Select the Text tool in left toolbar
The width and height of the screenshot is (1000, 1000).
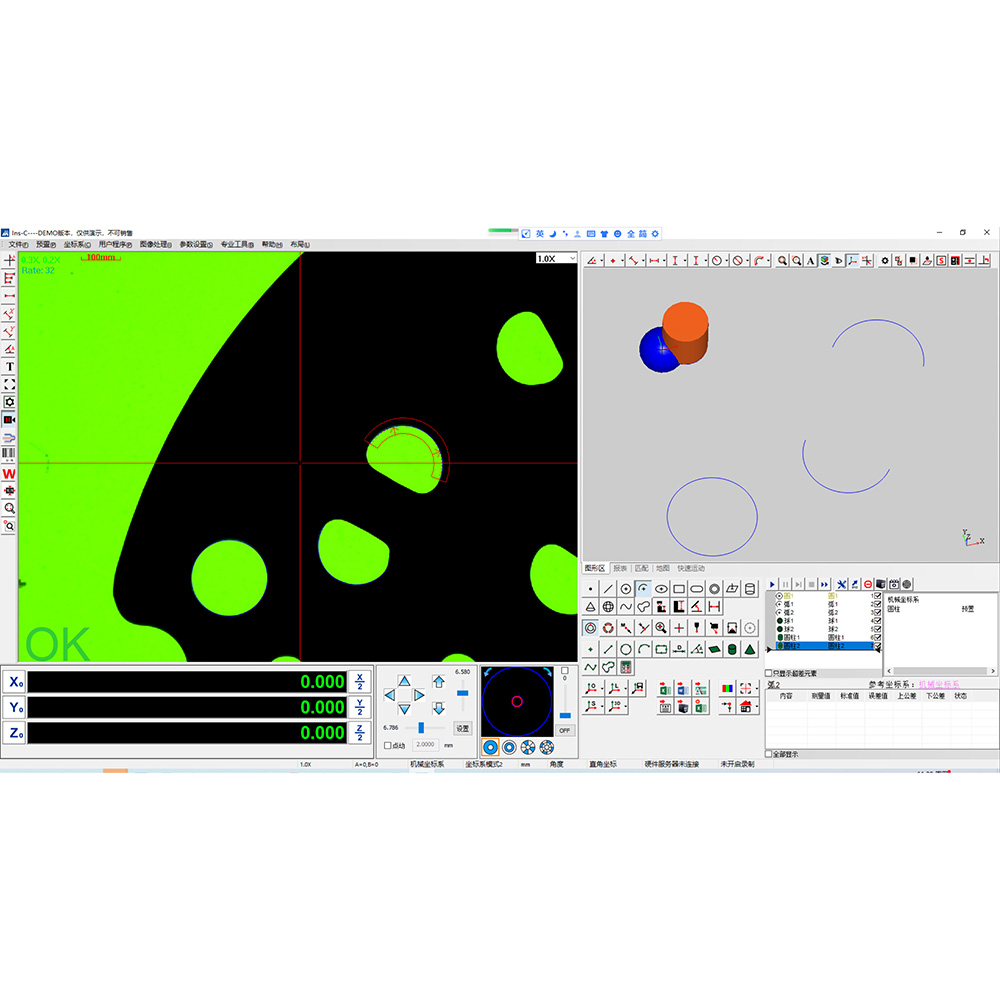[9, 367]
